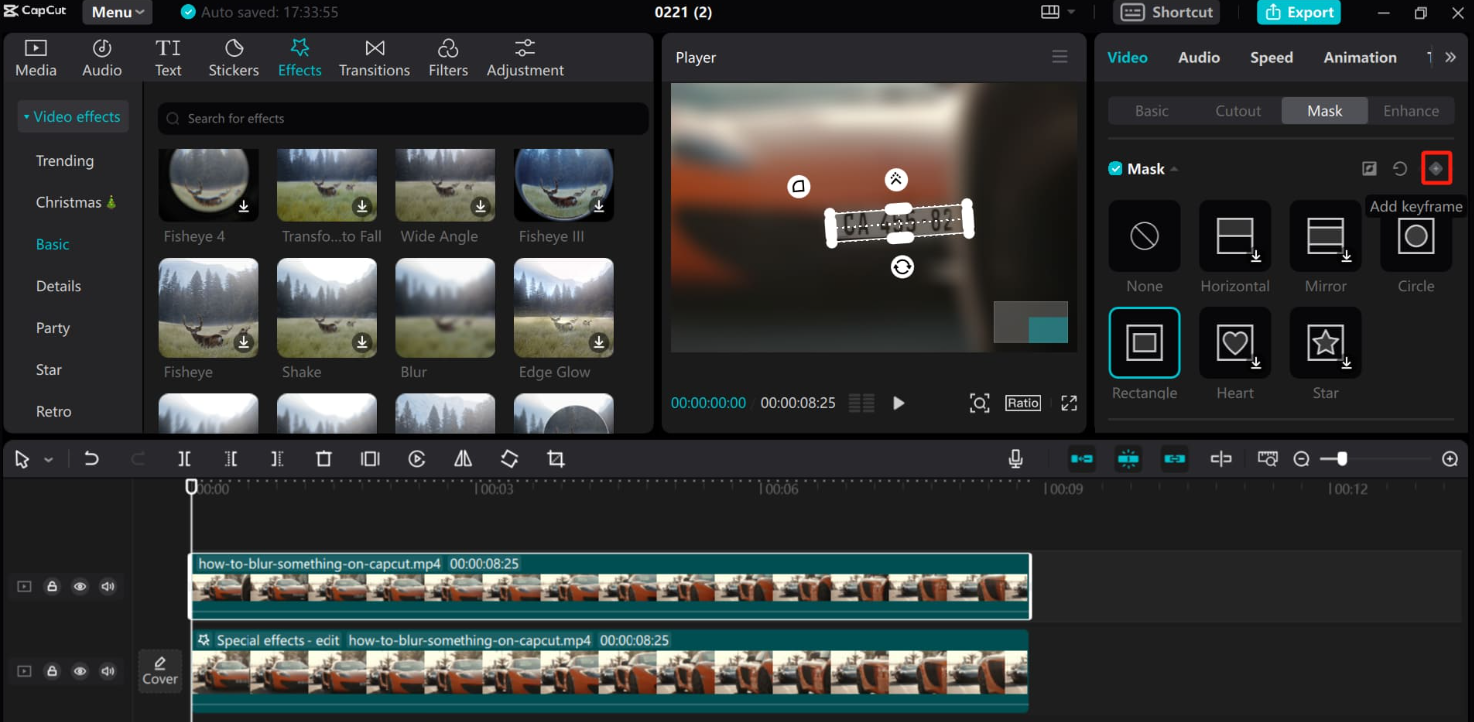This screenshot has height=722, width=1474.
Task: Open the Menu dropdown in the top bar
Action: click(x=116, y=12)
